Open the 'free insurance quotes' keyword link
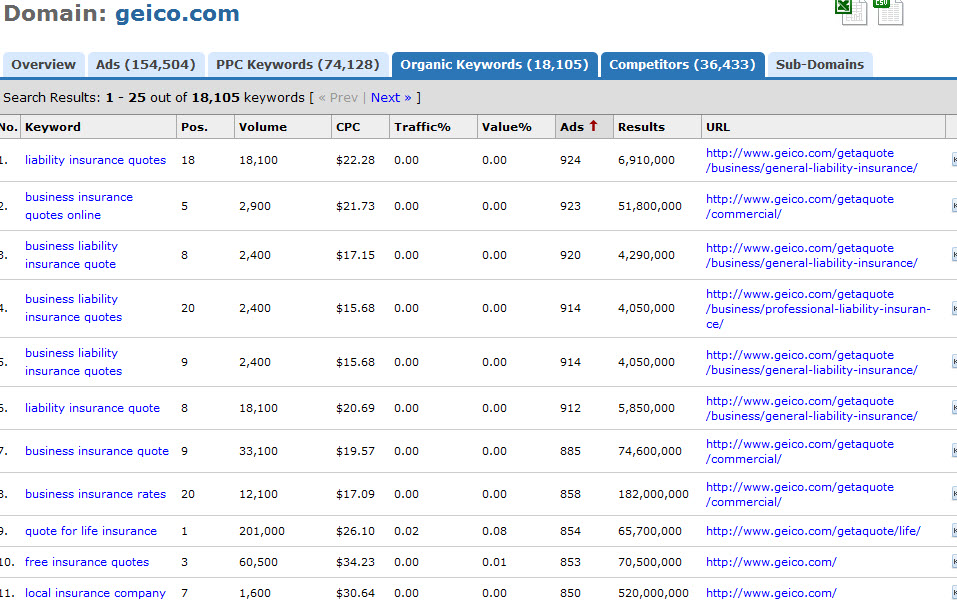The height and width of the screenshot is (607, 957). point(87,562)
